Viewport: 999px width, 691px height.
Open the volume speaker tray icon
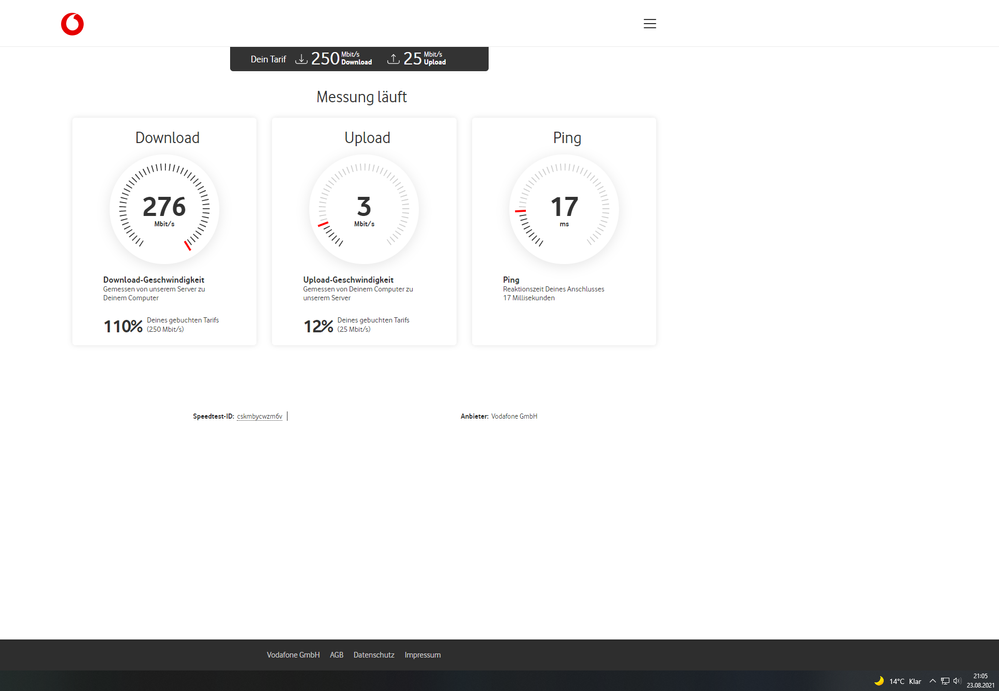click(x=957, y=681)
